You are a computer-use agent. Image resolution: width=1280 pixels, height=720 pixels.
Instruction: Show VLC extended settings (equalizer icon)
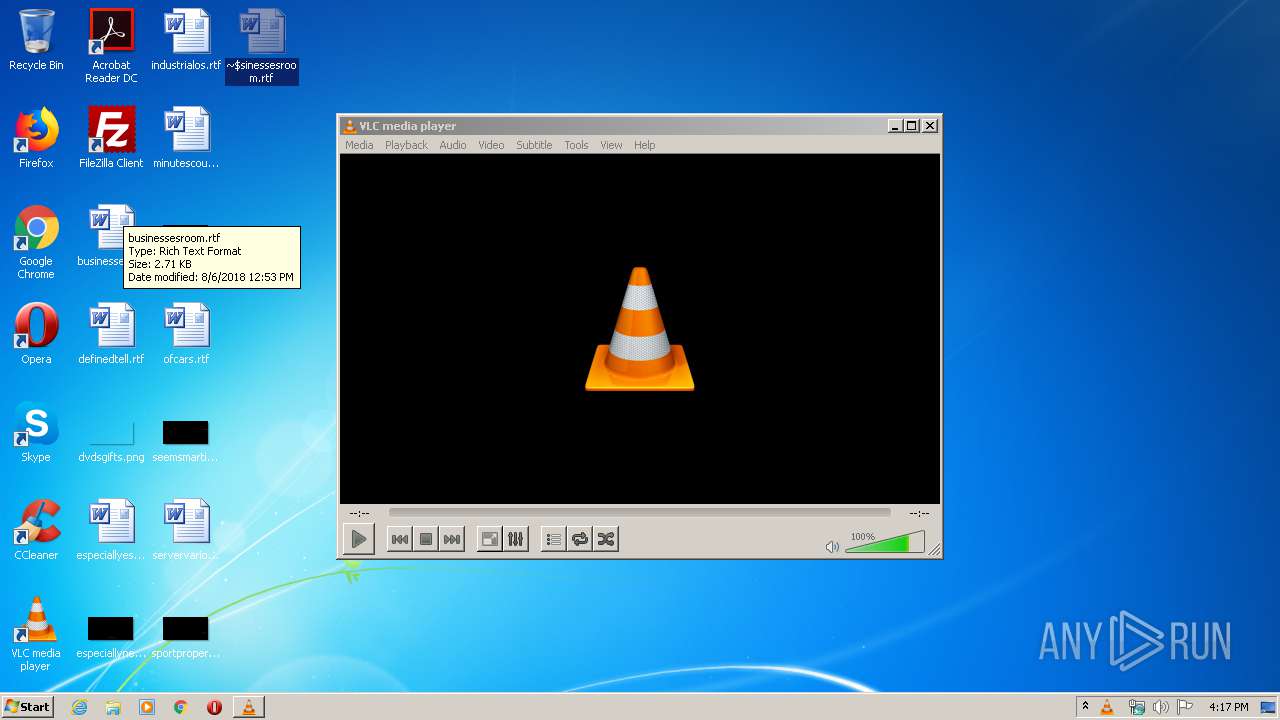pyautogui.click(x=516, y=539)
